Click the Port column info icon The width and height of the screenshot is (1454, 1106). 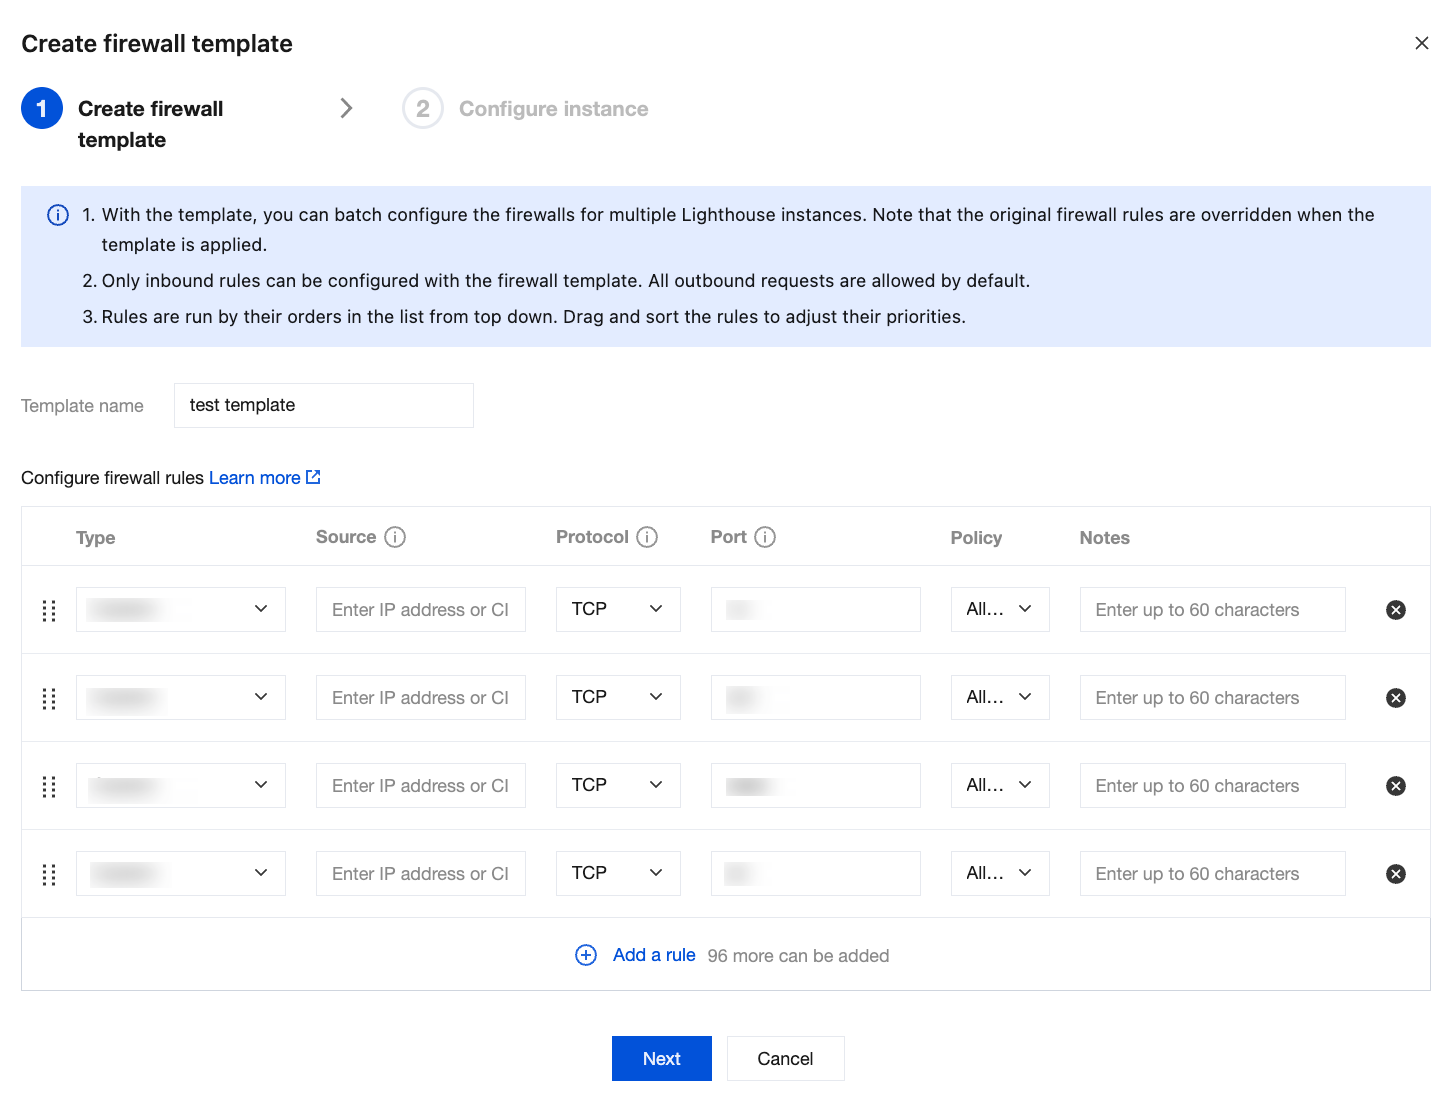765,537
